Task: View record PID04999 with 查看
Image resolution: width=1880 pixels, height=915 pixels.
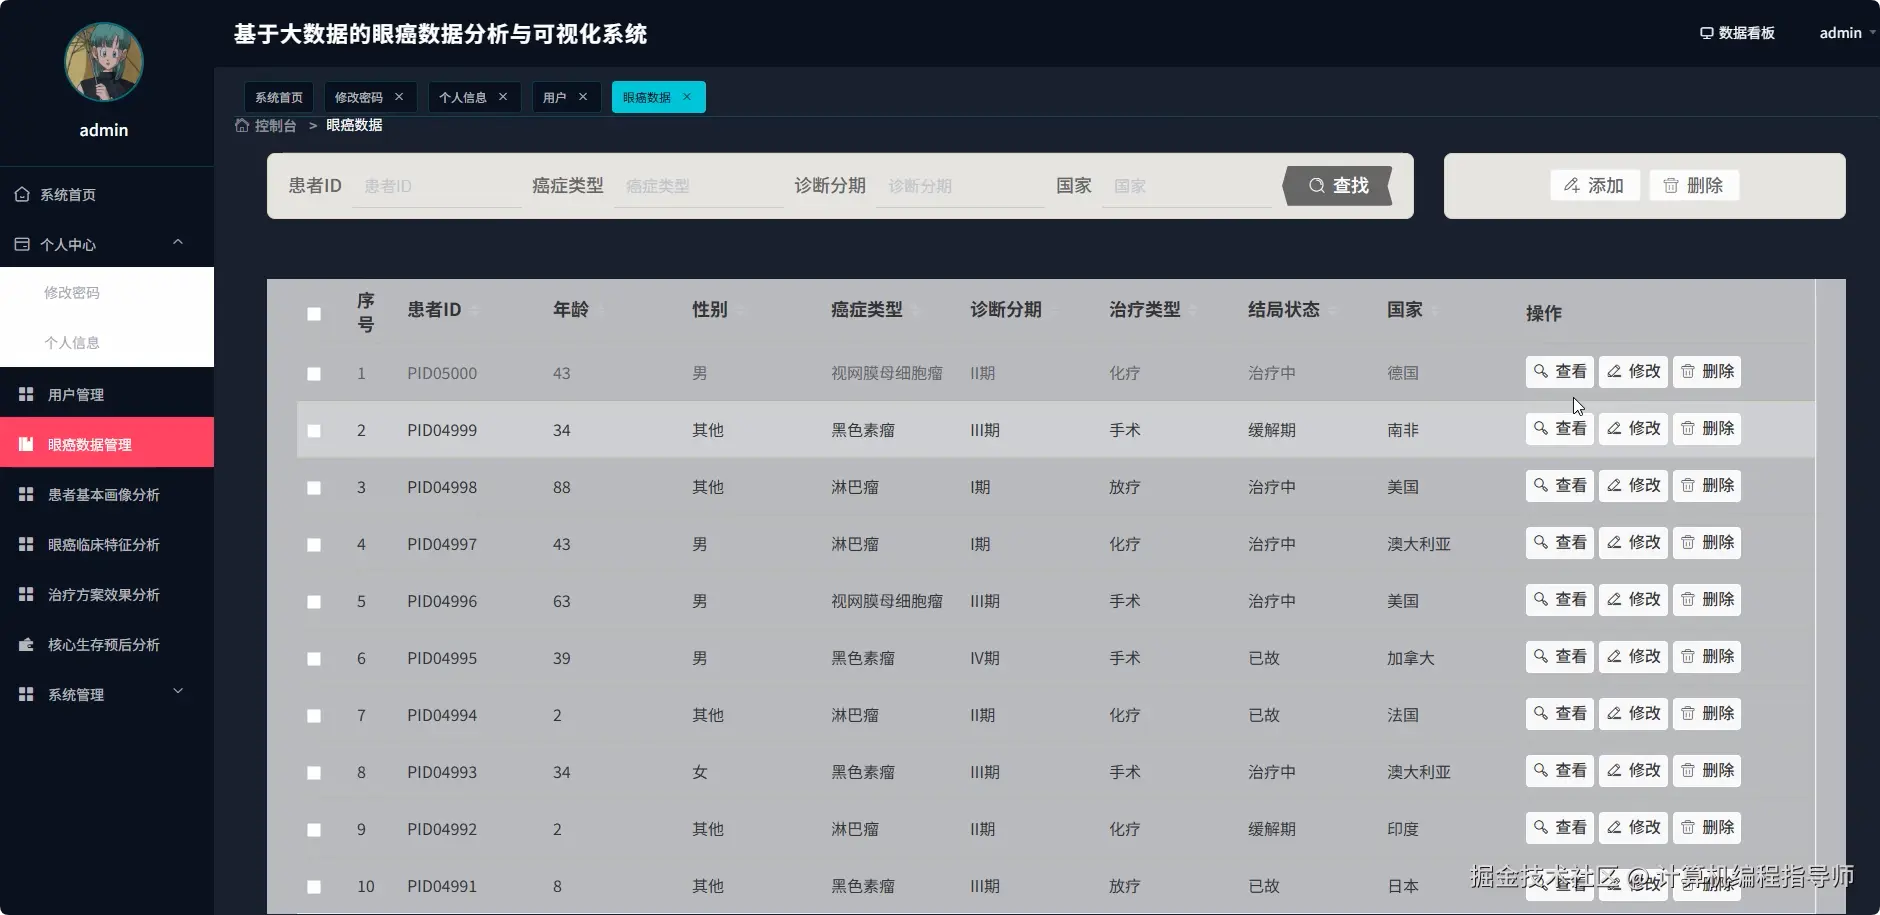Action: (1560, 428)
